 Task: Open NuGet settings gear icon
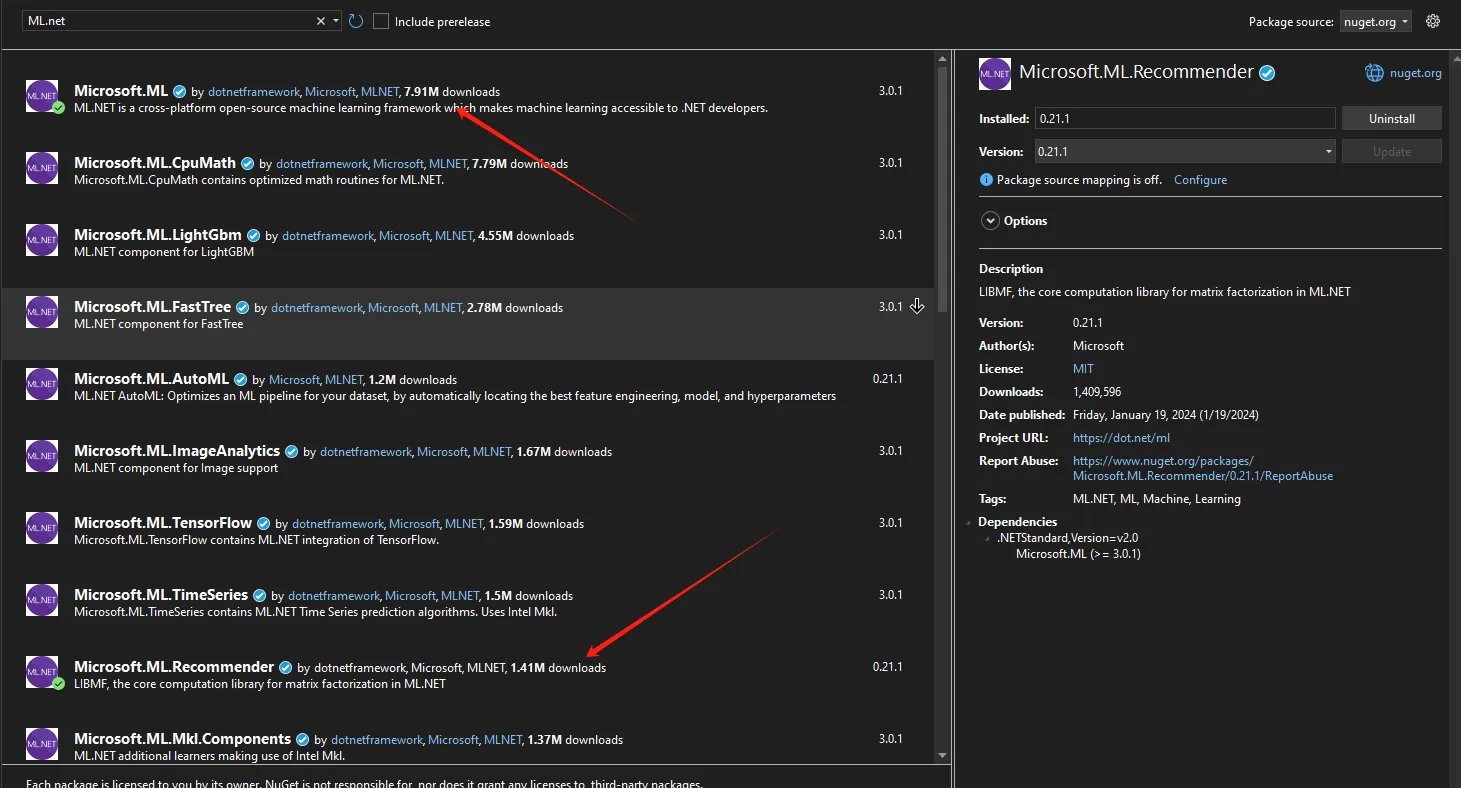pyautogui.click(x=1433, y=21)
